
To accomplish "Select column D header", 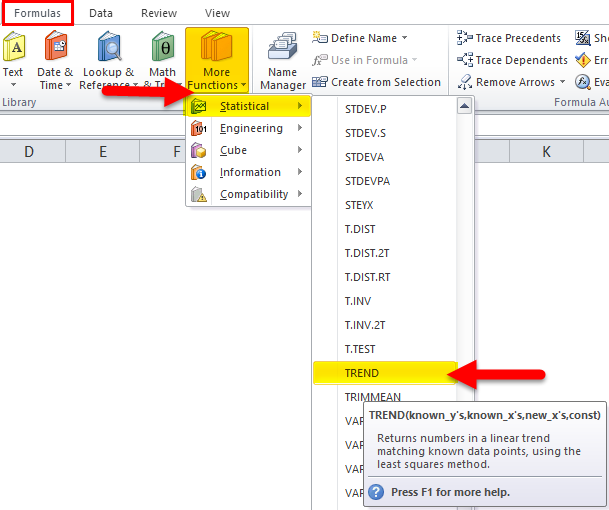I will click(29, 151).
